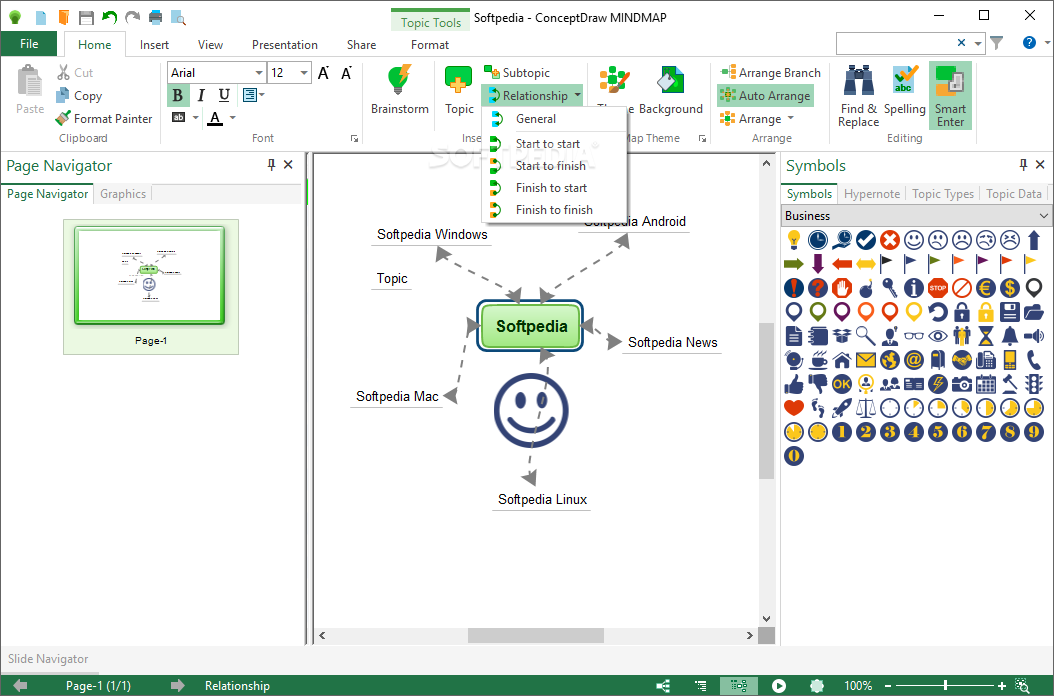The width and height of the screenshot is (1054, 696).
Task: Toggle Auto Arrange
Action: tap(766, 95)
